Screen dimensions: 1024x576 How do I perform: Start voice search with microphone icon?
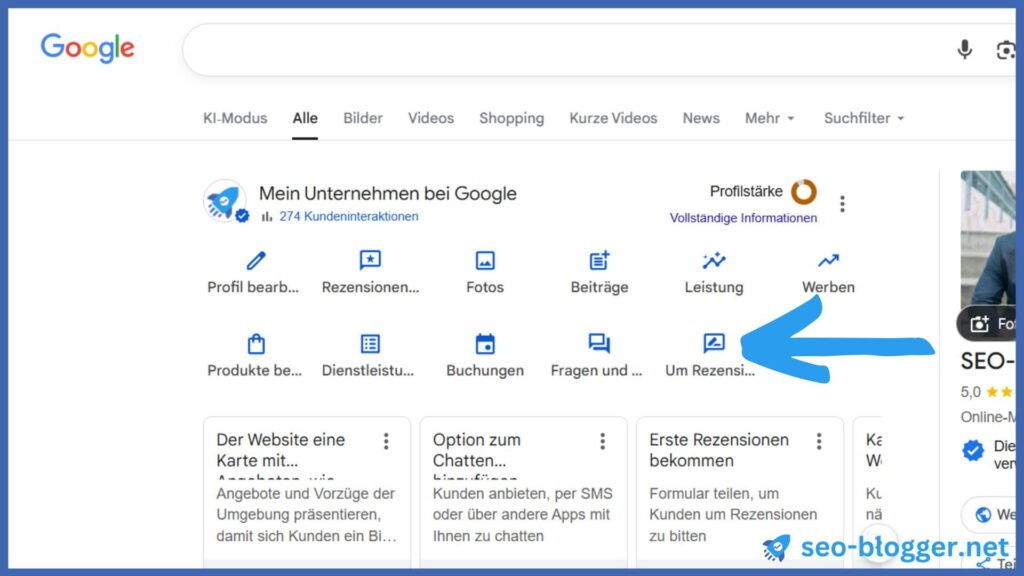pyautogui.click(x=964, y=49)
